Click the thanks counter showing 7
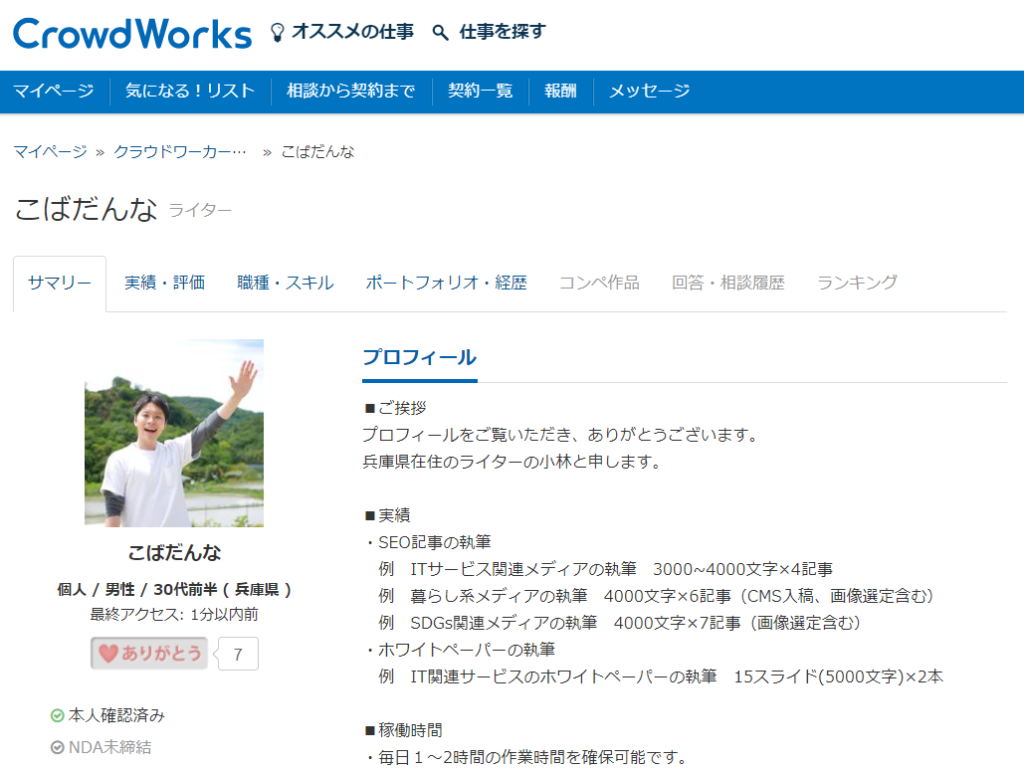This screenshot has width=1024, height=772. click(x=237, y=654)
